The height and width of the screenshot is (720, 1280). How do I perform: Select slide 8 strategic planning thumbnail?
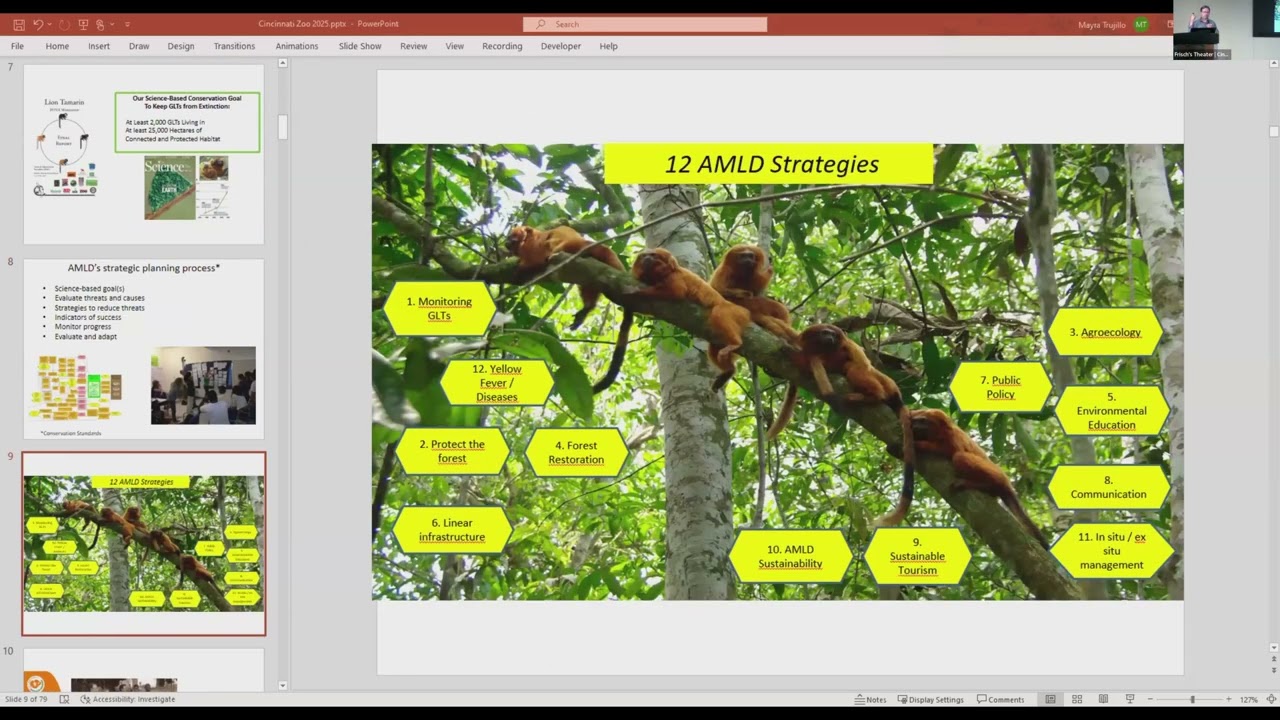point(144,349)
